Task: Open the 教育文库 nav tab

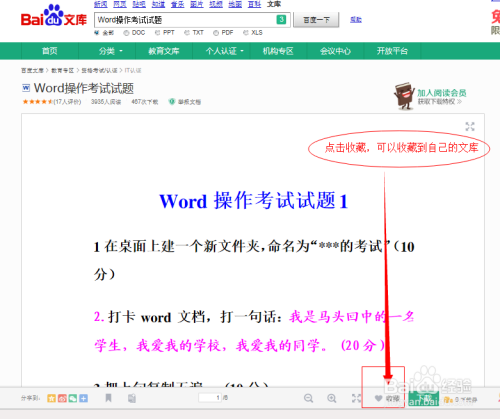Action: click(164, 51)
